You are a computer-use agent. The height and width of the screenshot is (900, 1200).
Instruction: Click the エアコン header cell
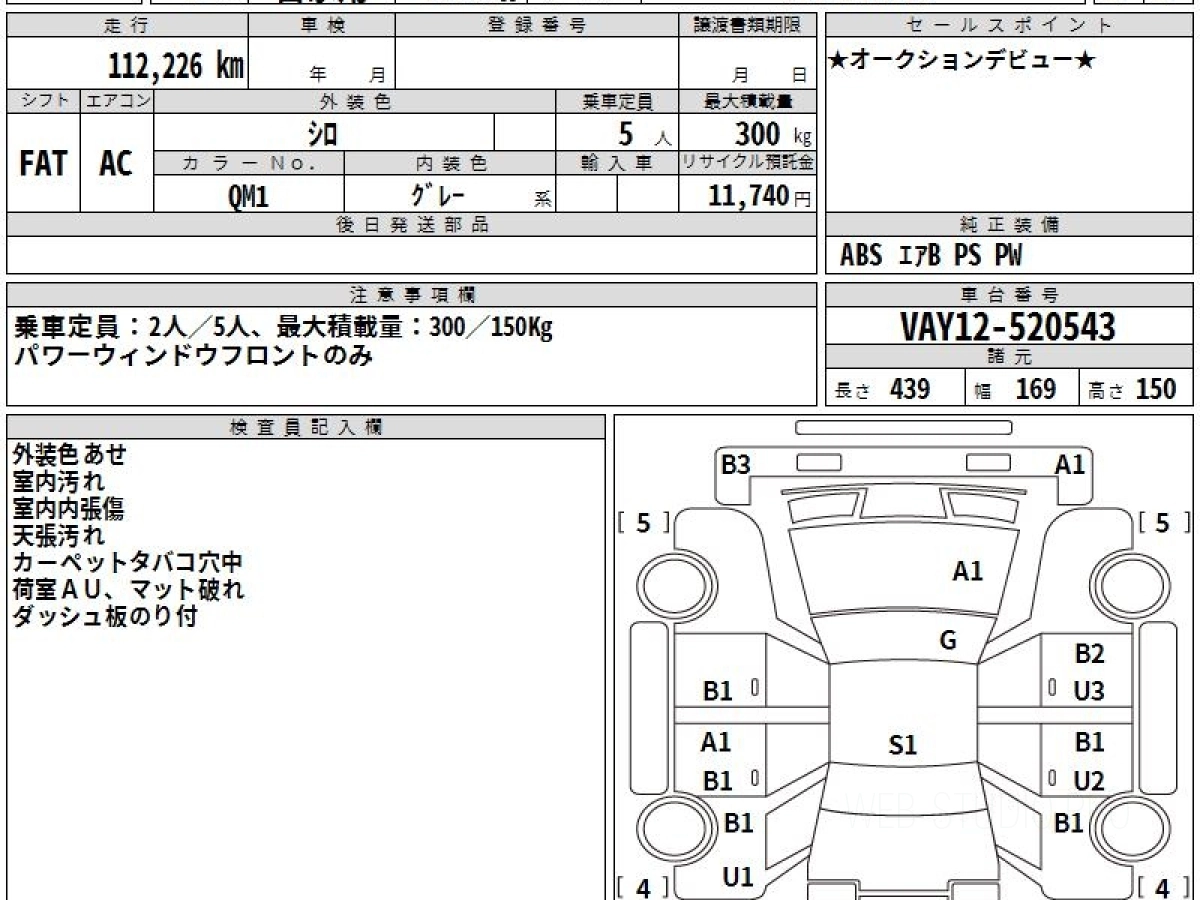pos(117,101)
